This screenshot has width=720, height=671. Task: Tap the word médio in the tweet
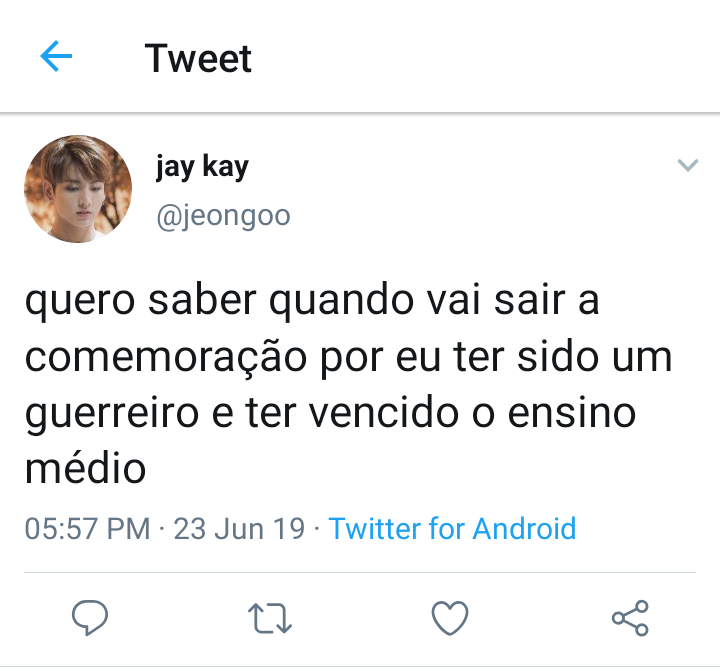coord(85,468)
